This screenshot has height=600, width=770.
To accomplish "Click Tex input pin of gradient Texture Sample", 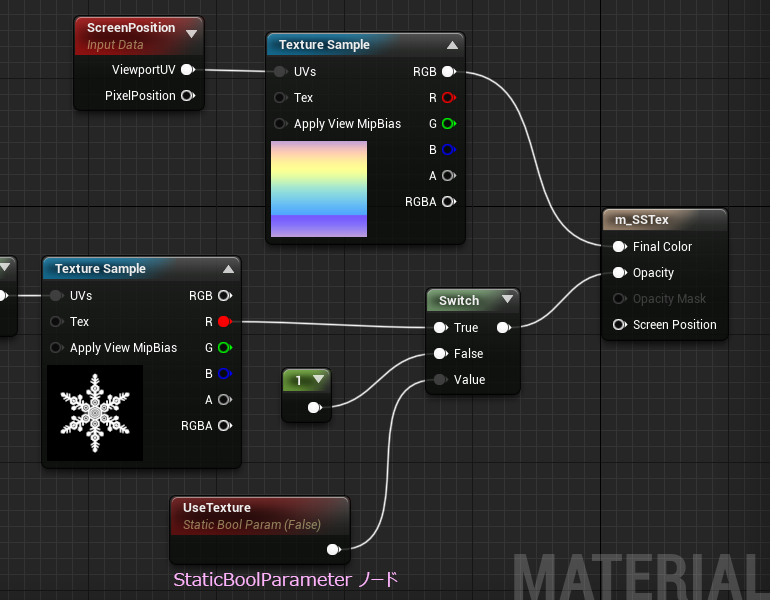I will click(280, 98).
